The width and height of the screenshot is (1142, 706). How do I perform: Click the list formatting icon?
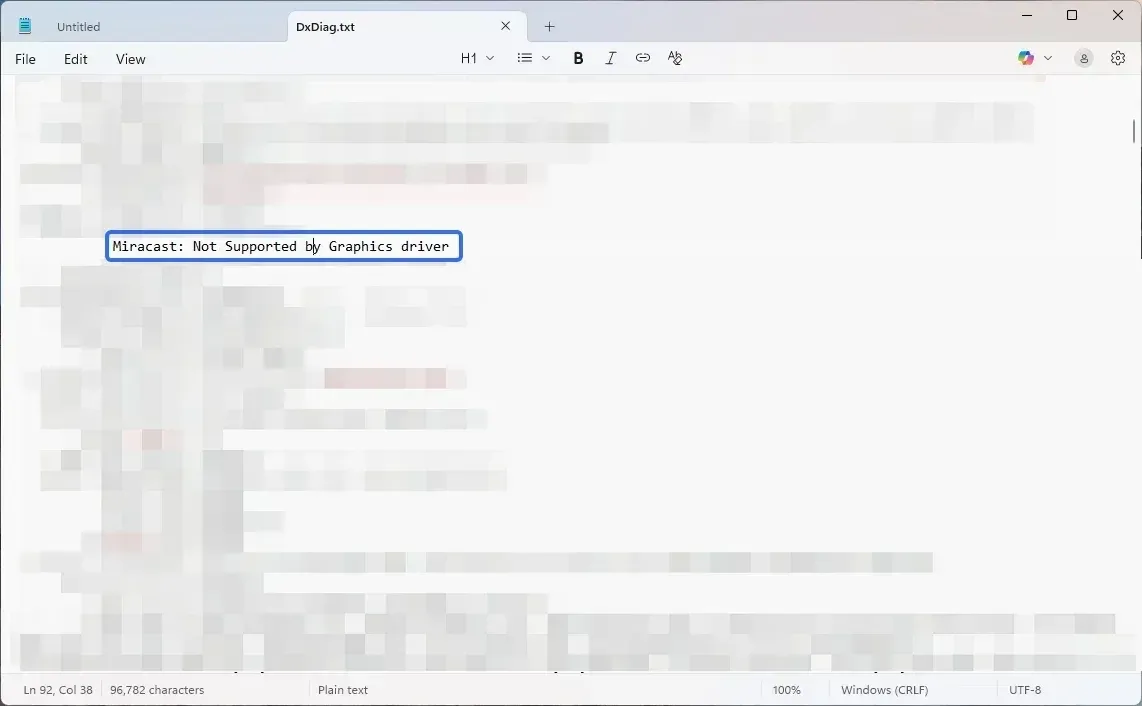(x=524, y=58)
